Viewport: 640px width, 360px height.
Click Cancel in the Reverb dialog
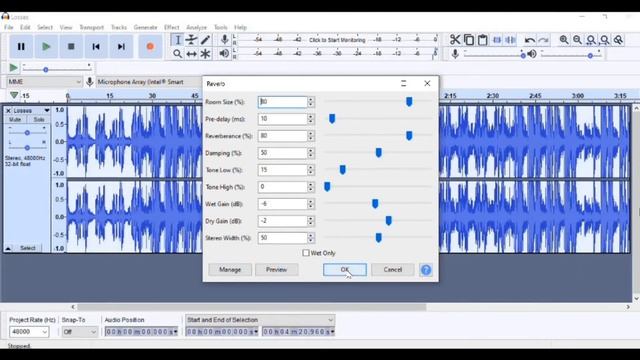393,270
